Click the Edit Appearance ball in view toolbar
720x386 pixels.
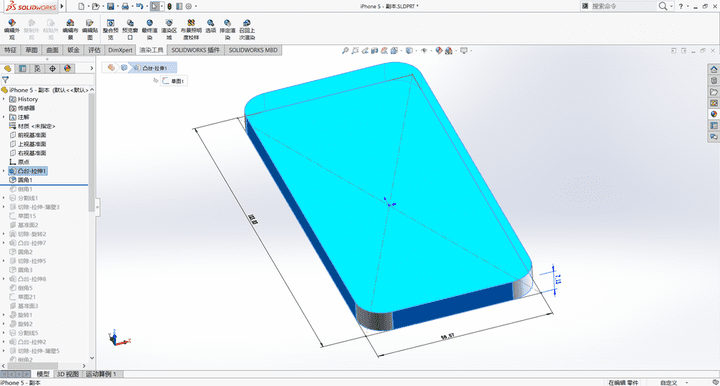click(439, 50)
